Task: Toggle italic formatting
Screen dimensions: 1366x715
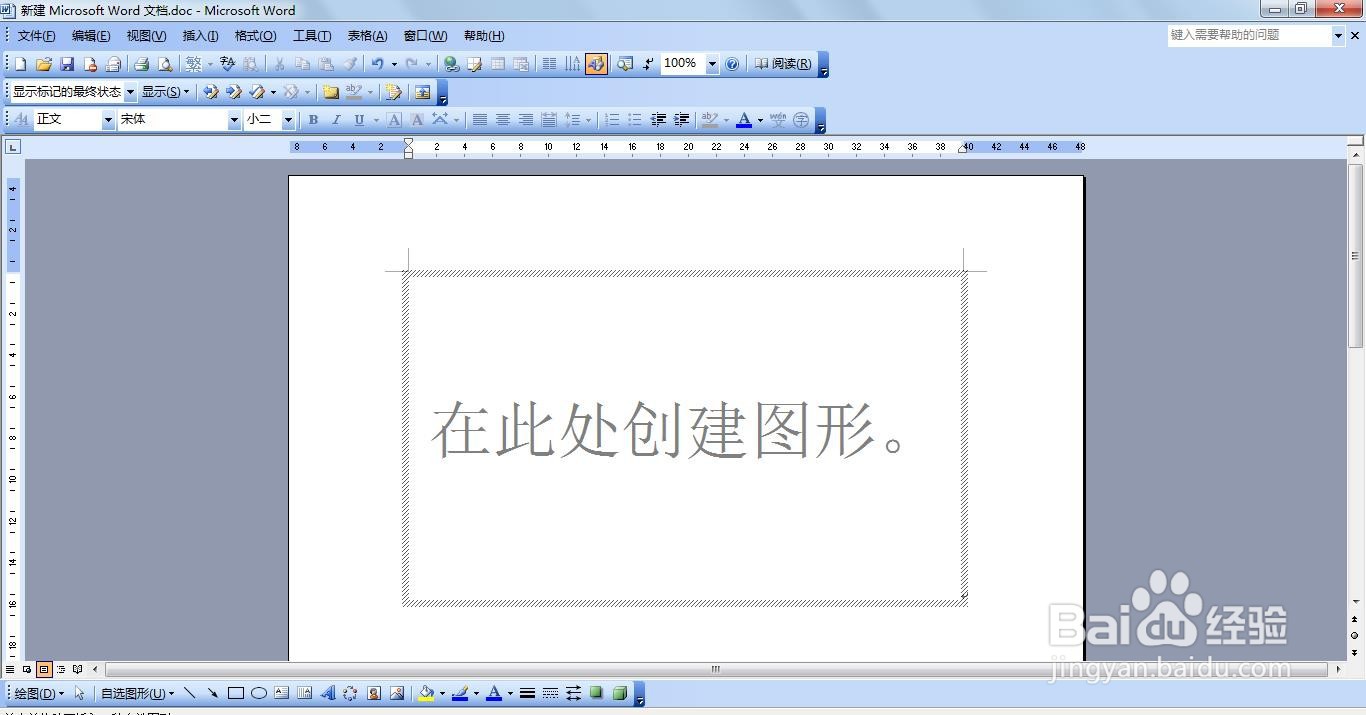Action: pyautogui.click(x=336, y=119)
